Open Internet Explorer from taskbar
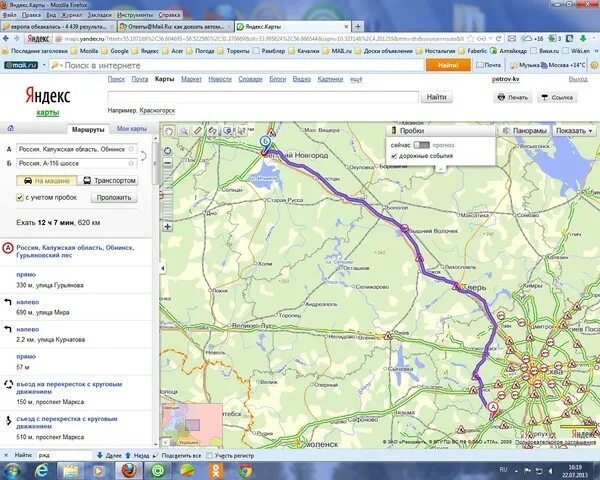This screenshot has height=480, width=600. point(41,470)
